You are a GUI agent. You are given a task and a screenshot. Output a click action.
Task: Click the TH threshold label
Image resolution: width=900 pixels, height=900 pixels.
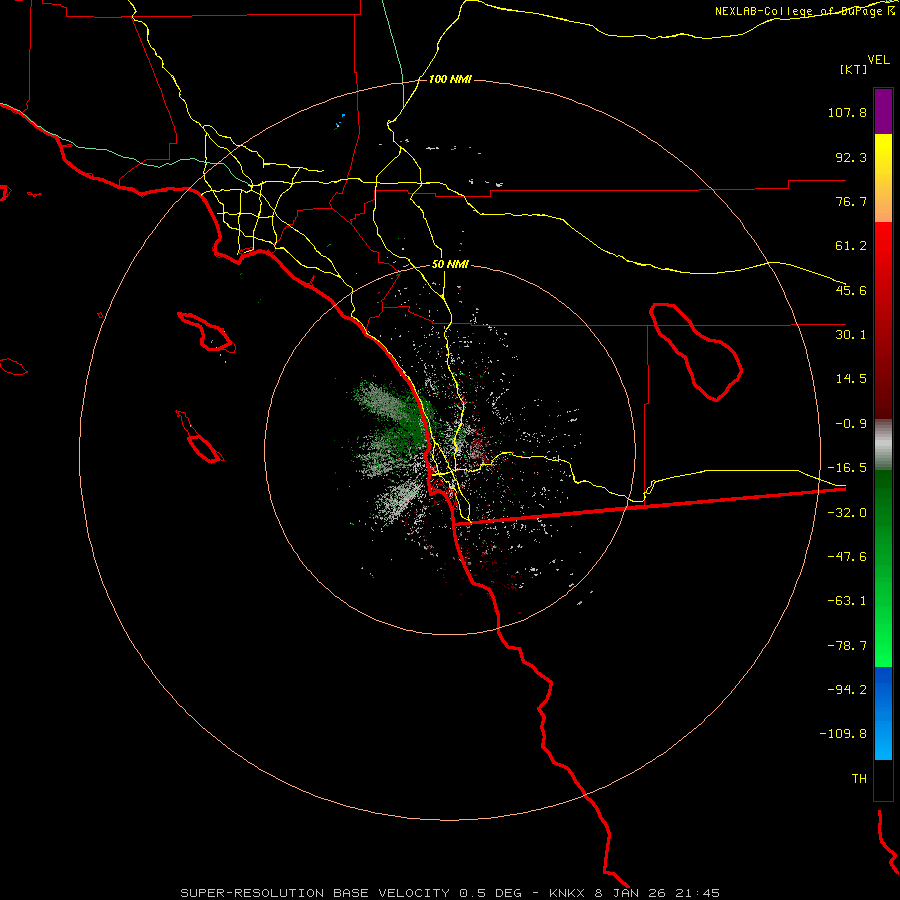point(859,779)
